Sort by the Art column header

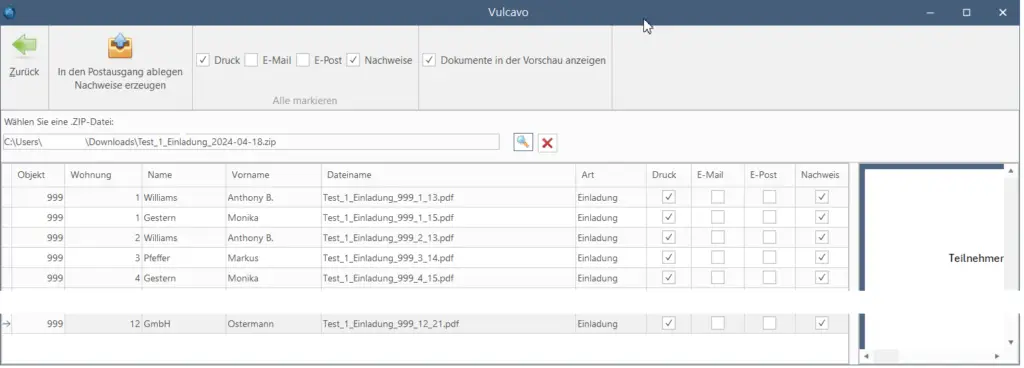pyautogui.click(x=611, y=175)
